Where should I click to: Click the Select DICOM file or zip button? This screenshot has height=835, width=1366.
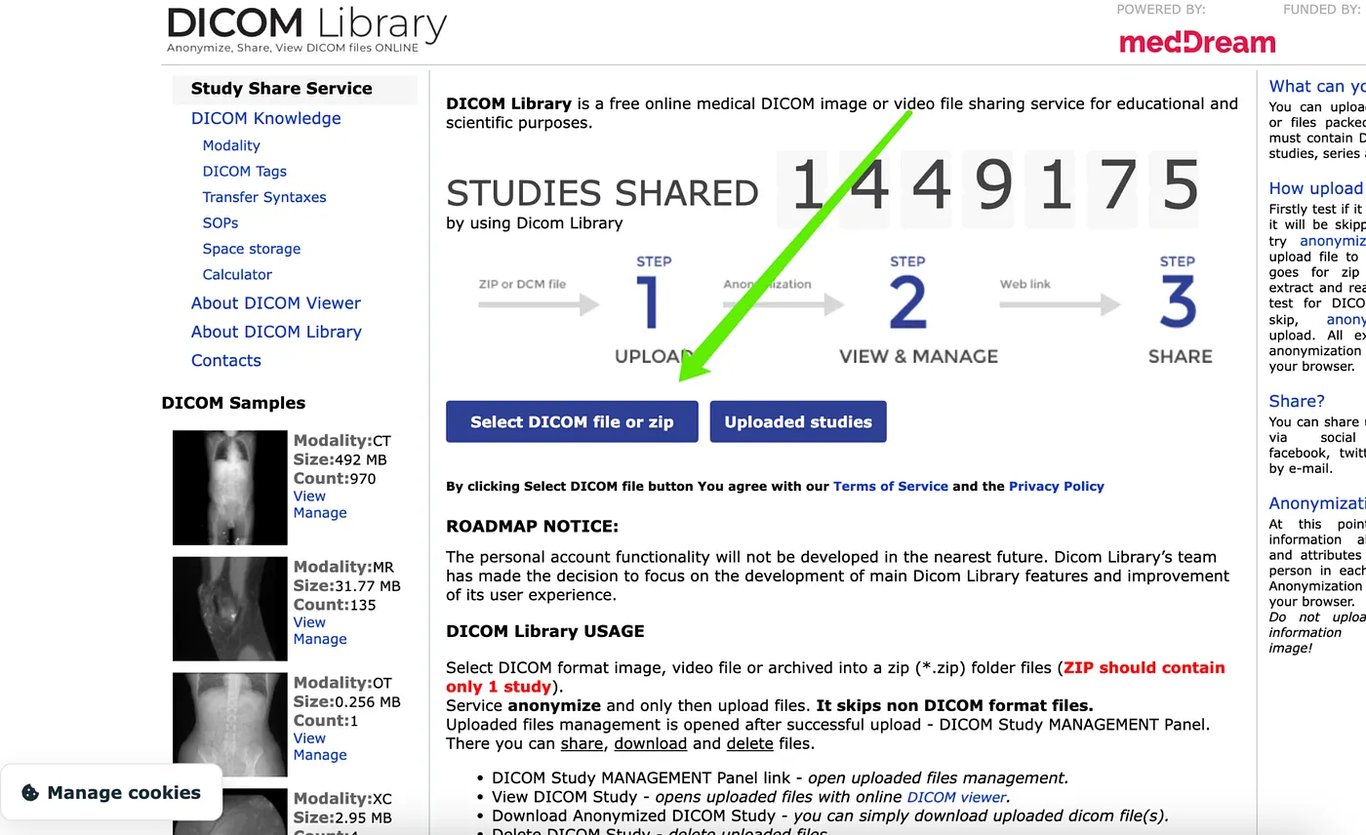pyautogui.click(x=572, y=422)
